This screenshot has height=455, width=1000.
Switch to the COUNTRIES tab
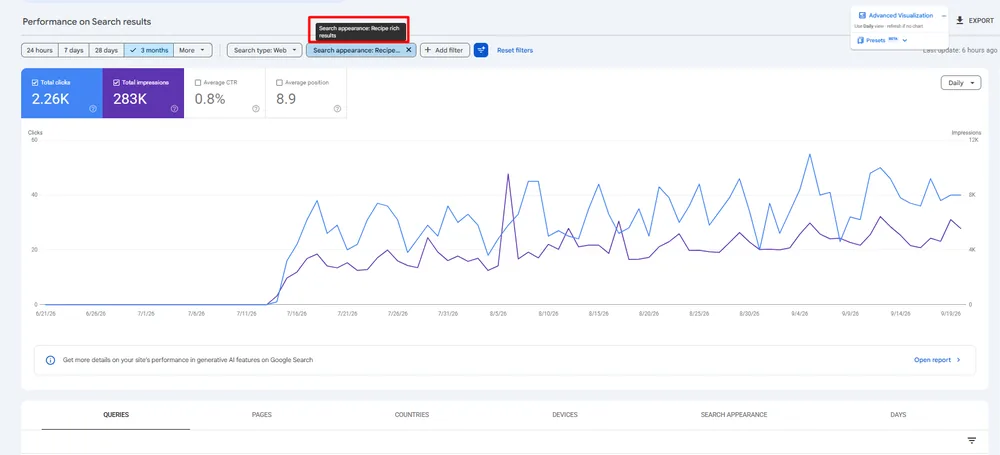point(412,415)
